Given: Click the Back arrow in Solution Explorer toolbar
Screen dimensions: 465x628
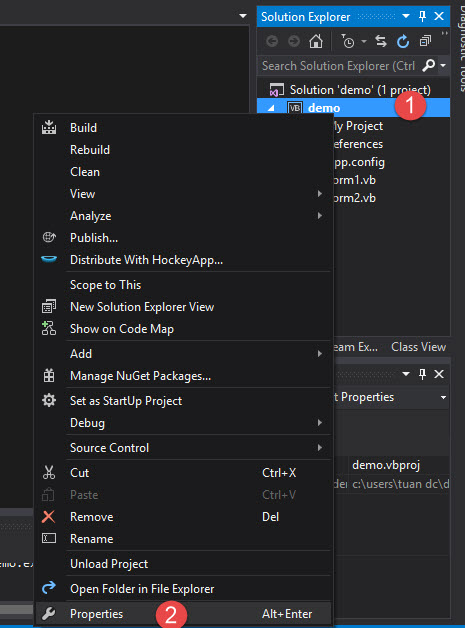Looking at the screenshot, I should pos(272,41).
